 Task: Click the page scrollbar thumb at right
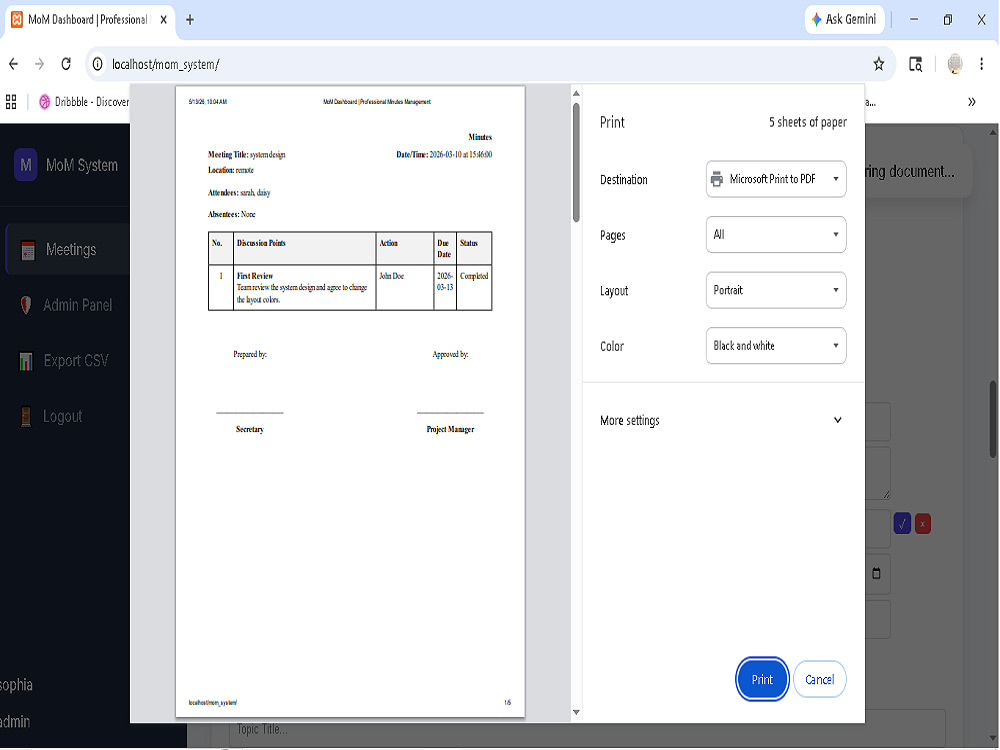coord(993,419)
